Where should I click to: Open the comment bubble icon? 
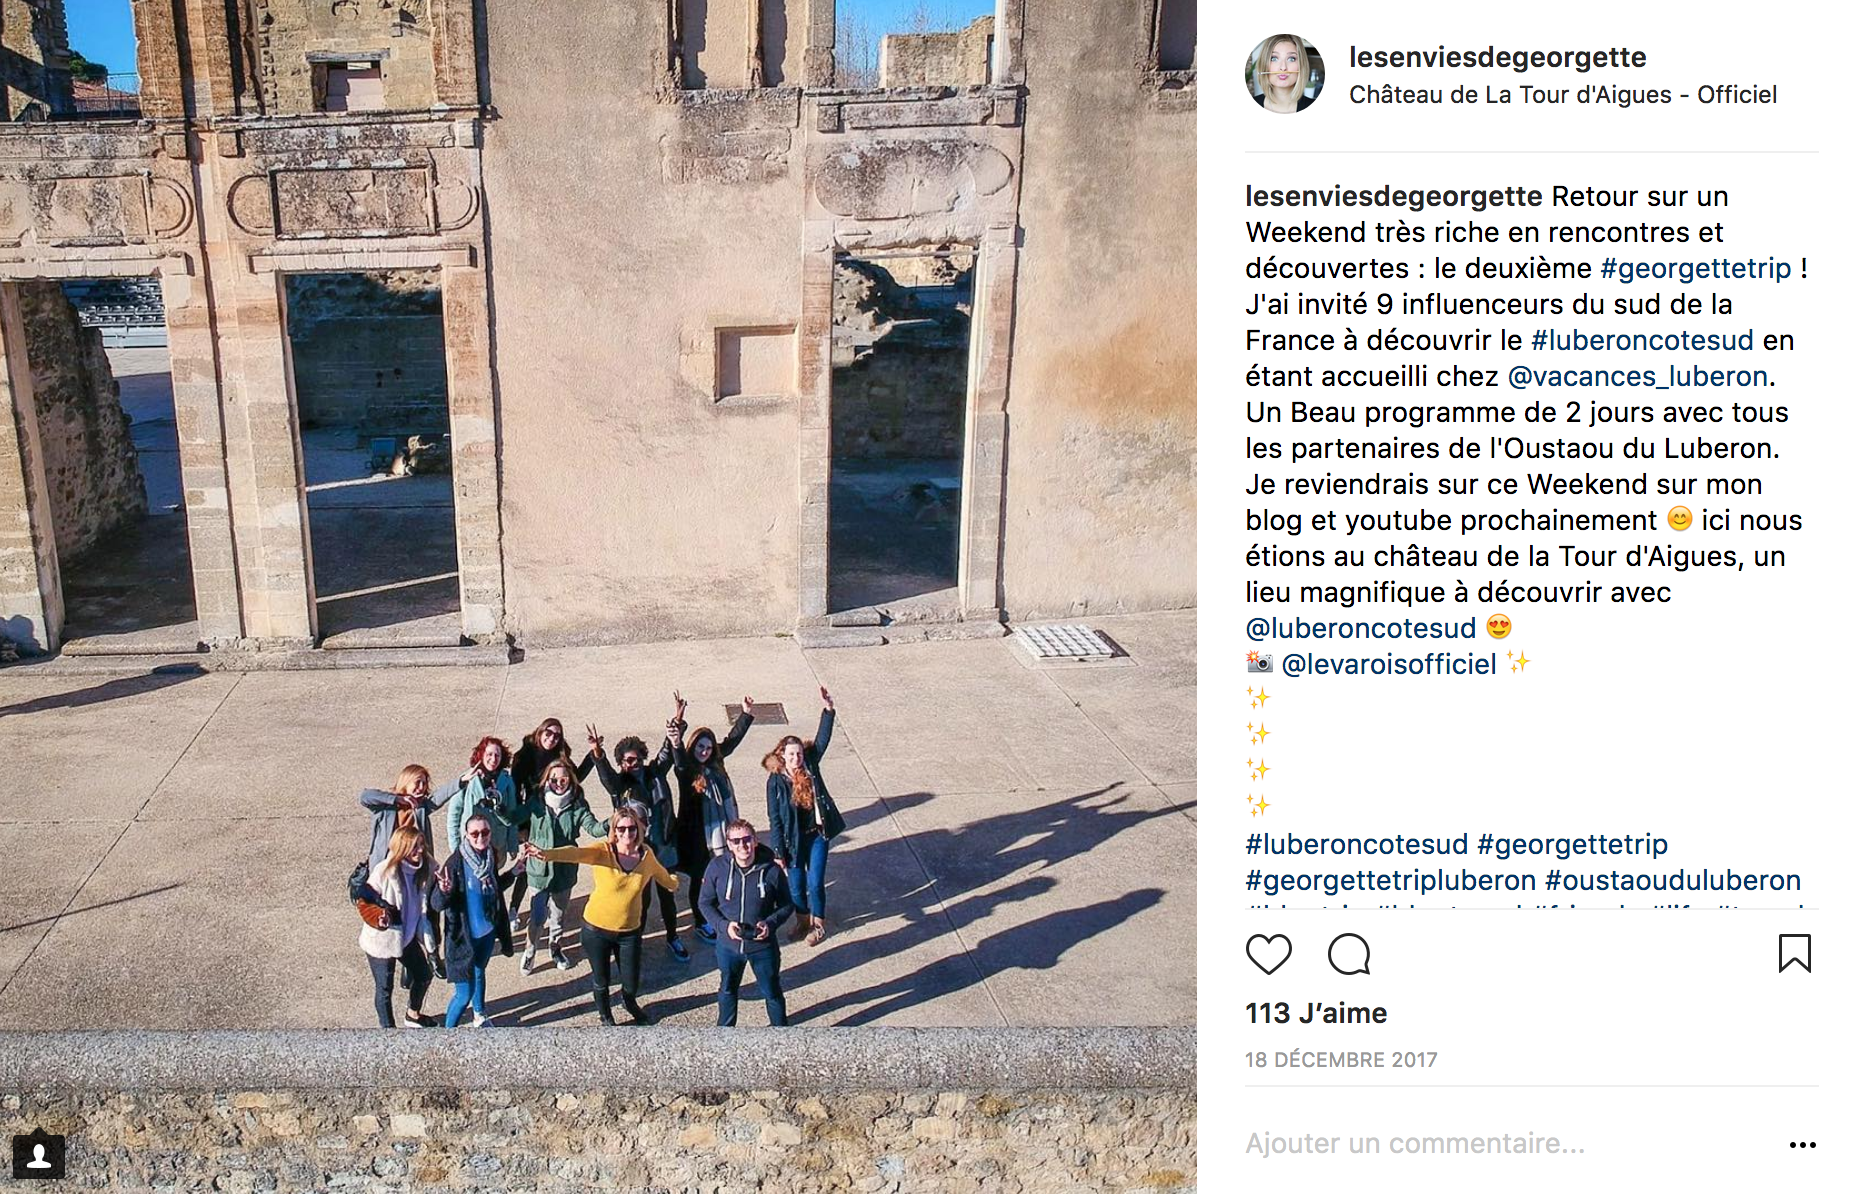pos(1349,955)
